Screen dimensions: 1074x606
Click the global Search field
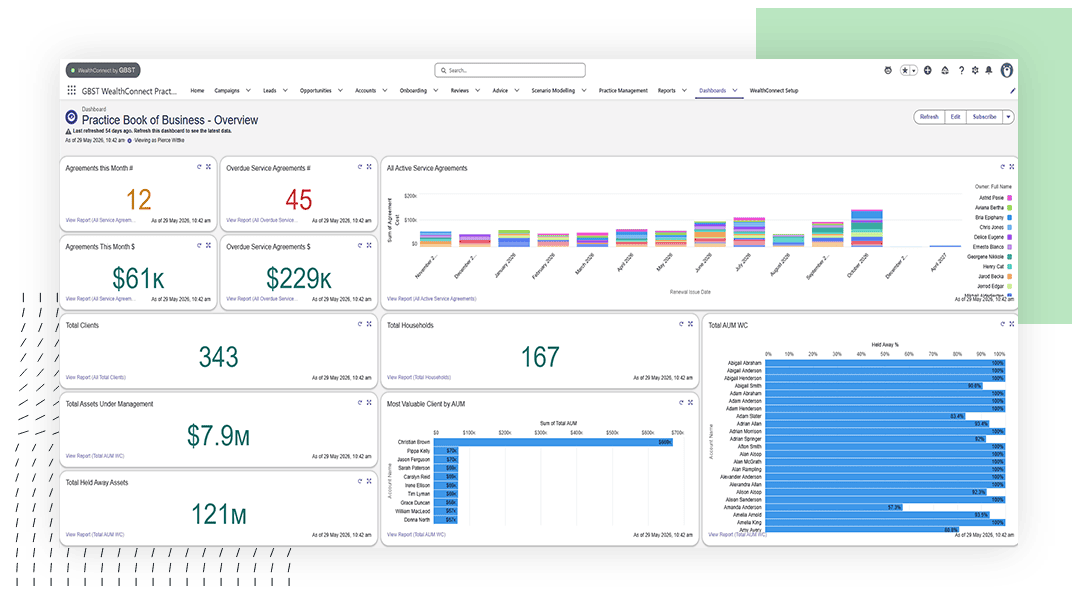pyautogui.click(x=510, y=70)
